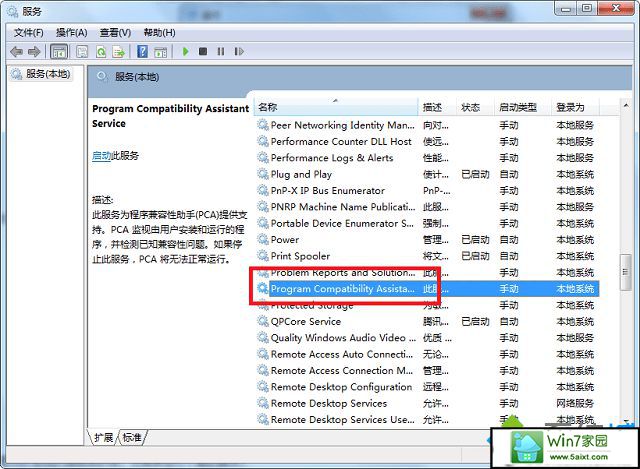Switch to the 扩展 tab

[104, 438]
